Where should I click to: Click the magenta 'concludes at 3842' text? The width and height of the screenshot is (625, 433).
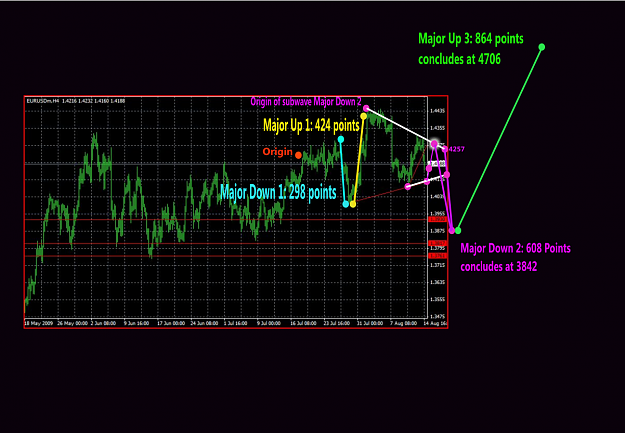(499, 266)
